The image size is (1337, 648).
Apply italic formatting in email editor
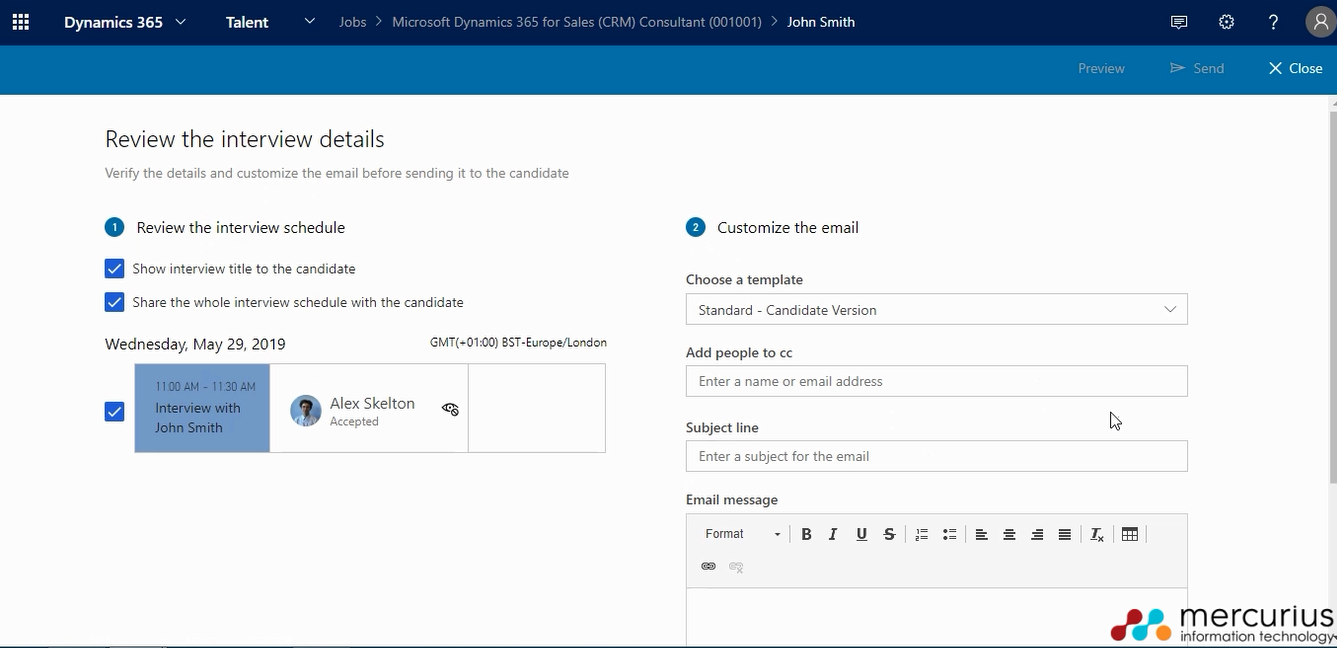[833, 534]
